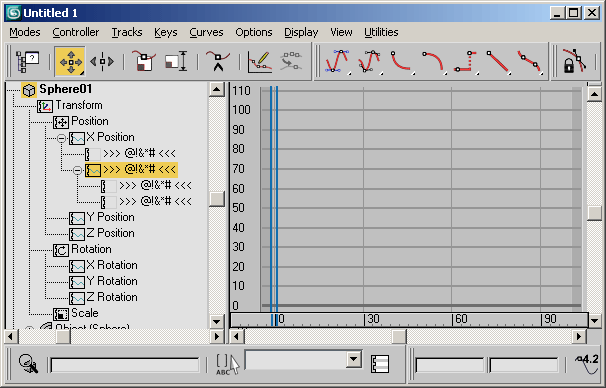Open the Controller menu
Screen dimensions: 606x388
tap(76, 32)
